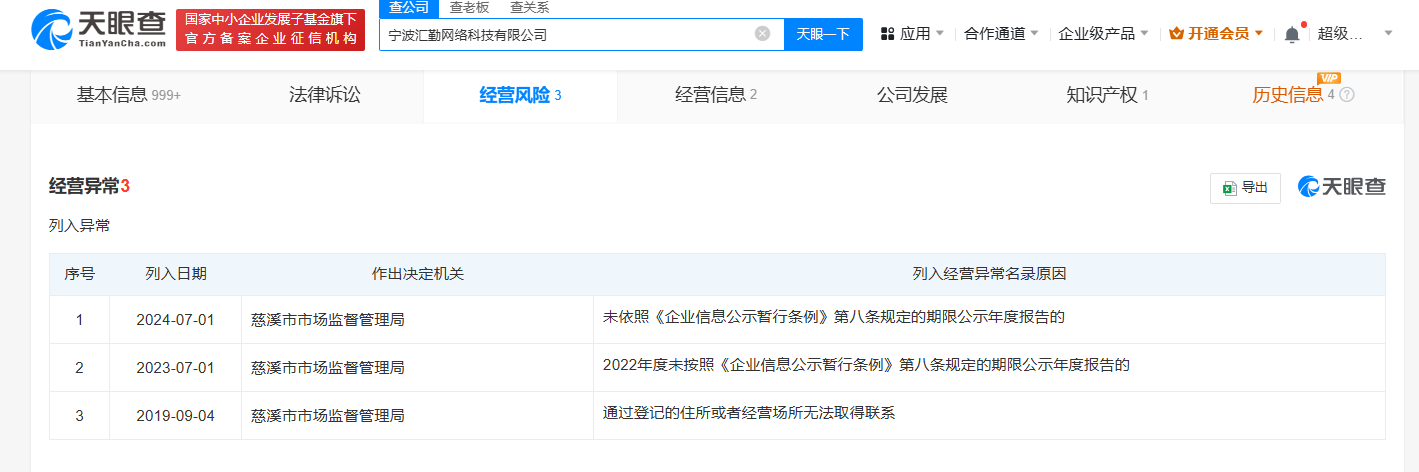Open the 开通会员 dropdown arrow
1419x472 pixels.
pos(1258,34)
